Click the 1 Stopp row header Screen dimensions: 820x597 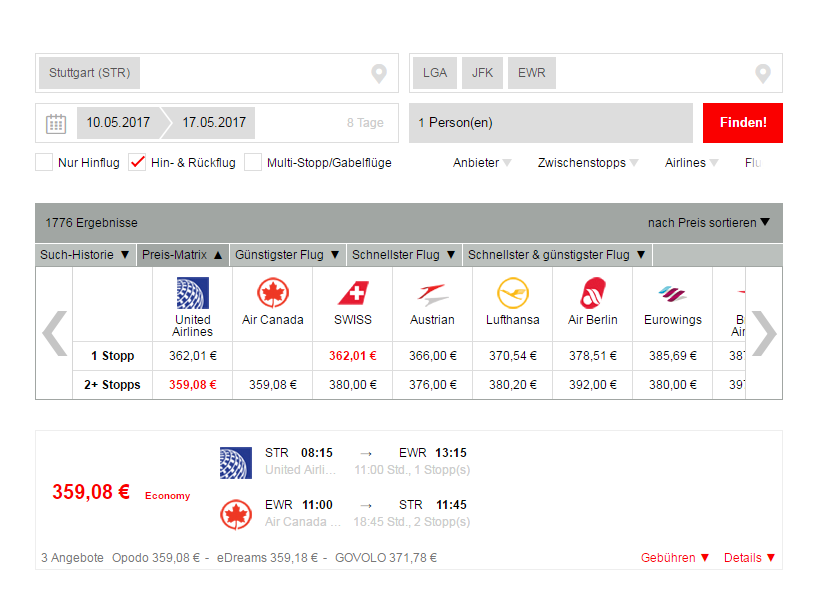(x=112, y=356)
